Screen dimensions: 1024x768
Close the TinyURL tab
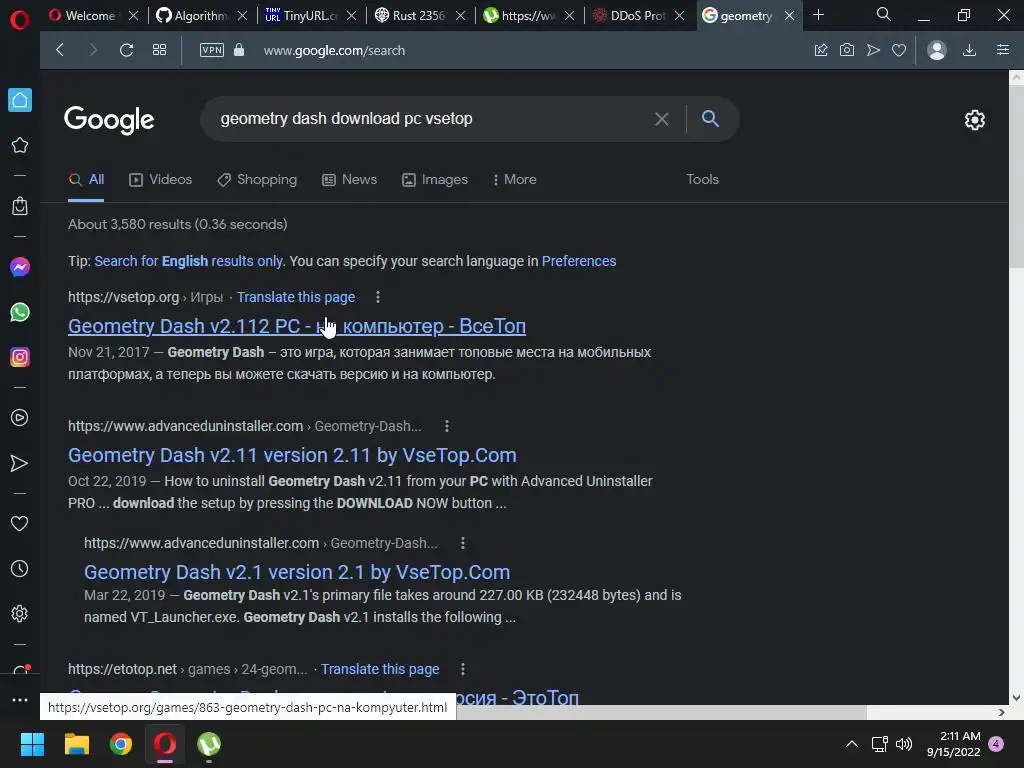[x=351, y=16]
